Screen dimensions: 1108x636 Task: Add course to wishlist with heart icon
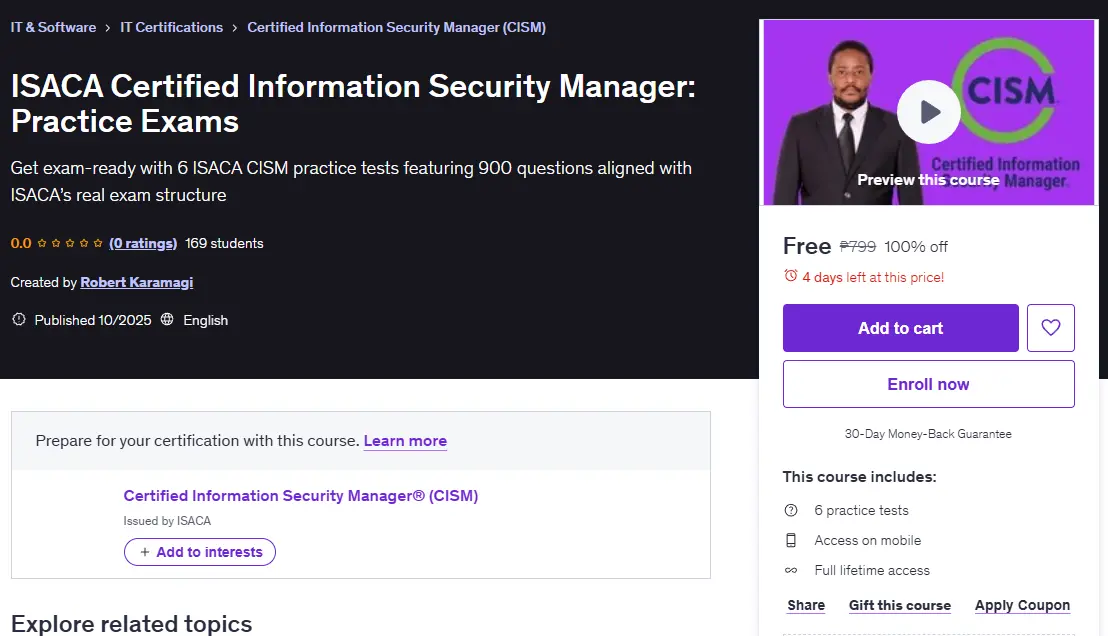pyautogui.click(x=1050, y=328)
